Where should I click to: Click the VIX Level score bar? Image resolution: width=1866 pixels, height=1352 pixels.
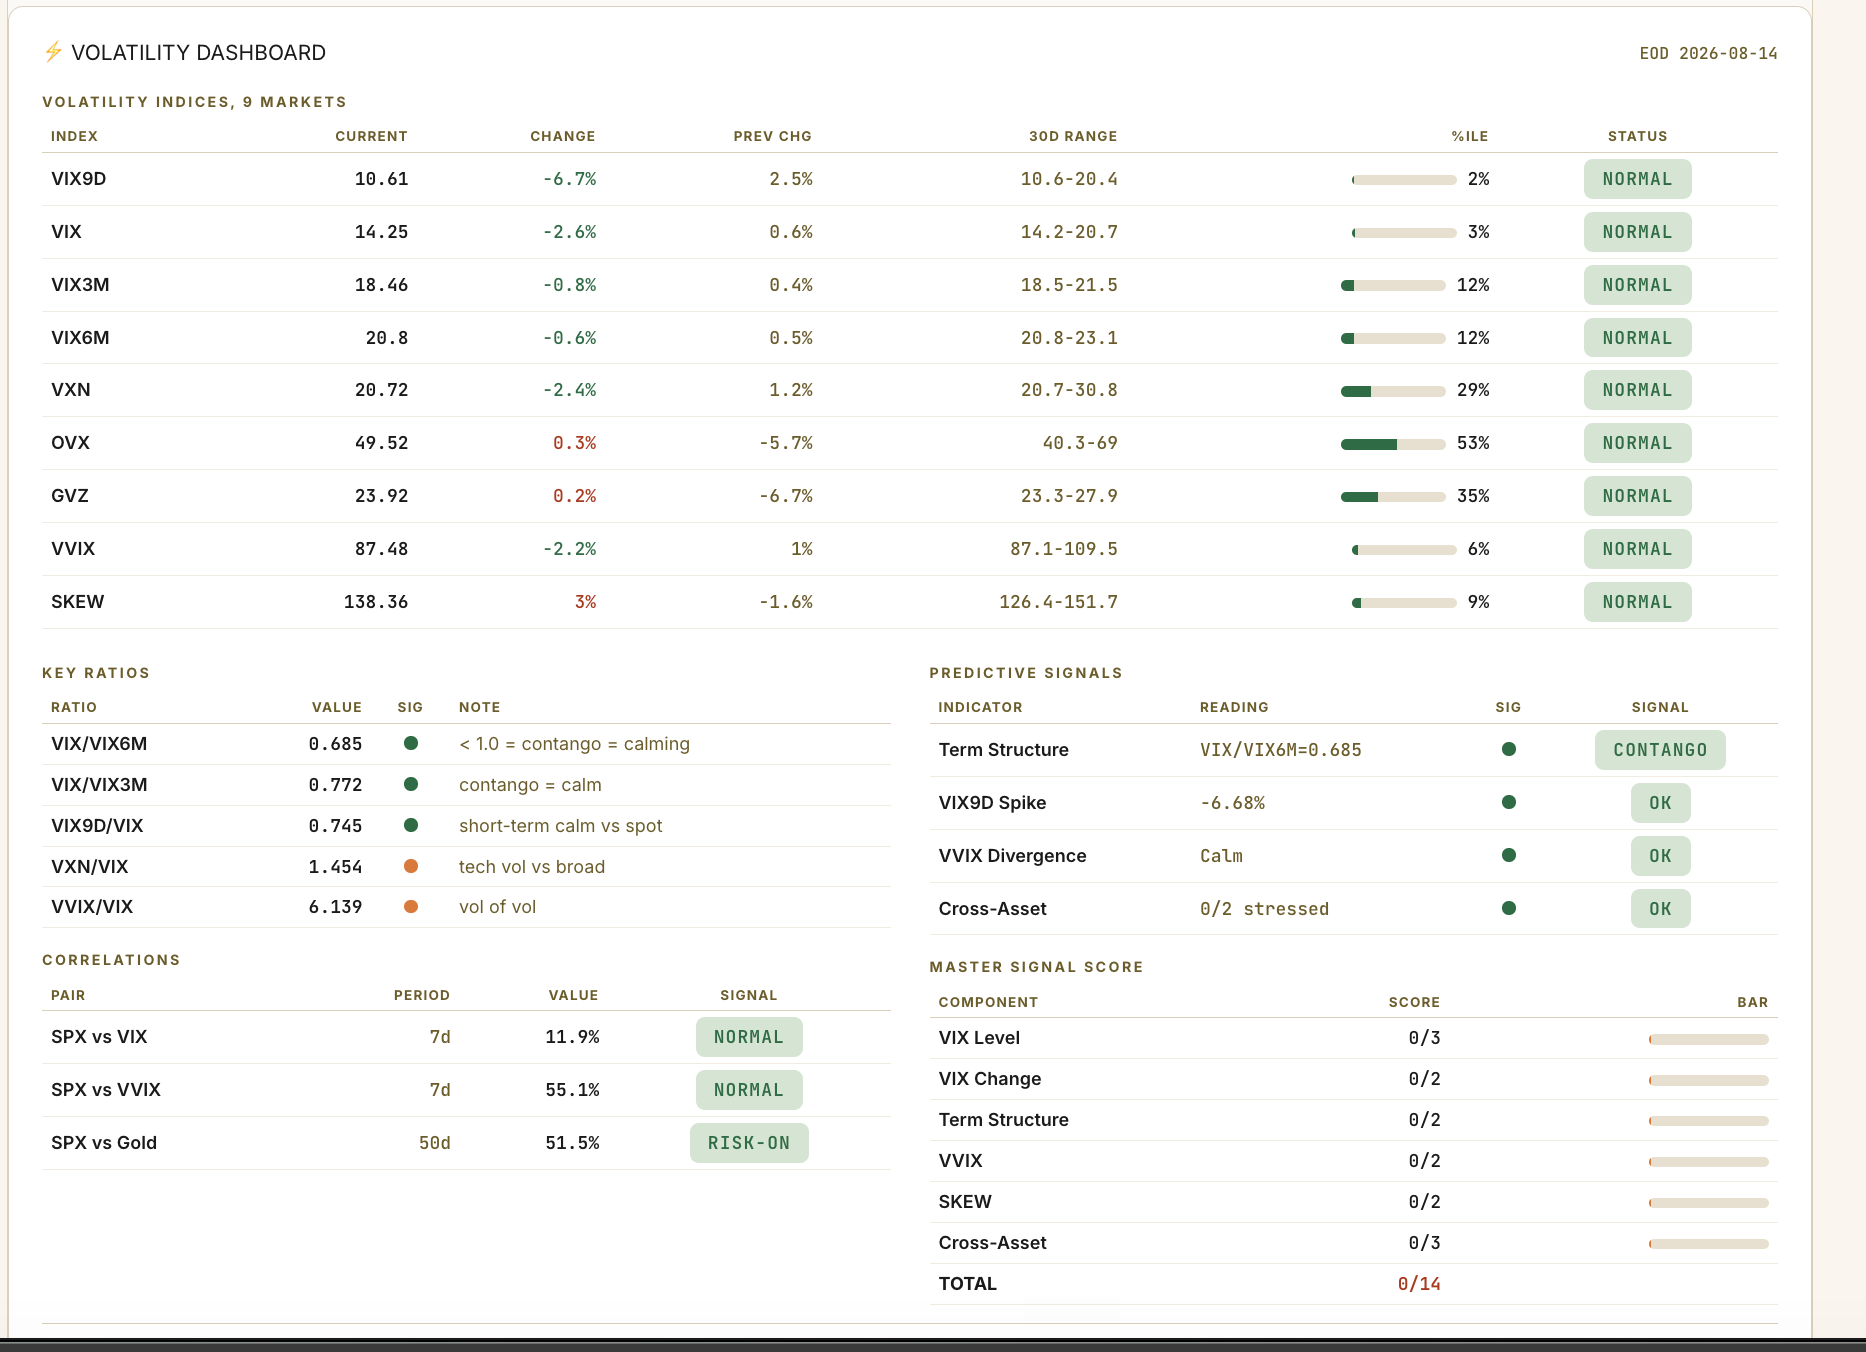tap(1709, 1040)
